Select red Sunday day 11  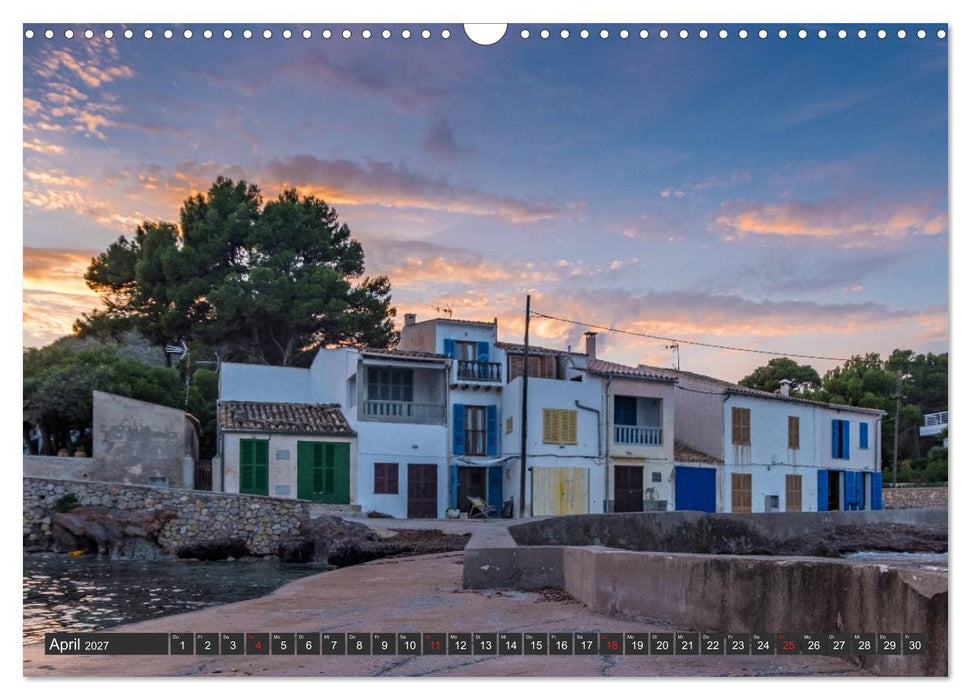click(435, 644)
